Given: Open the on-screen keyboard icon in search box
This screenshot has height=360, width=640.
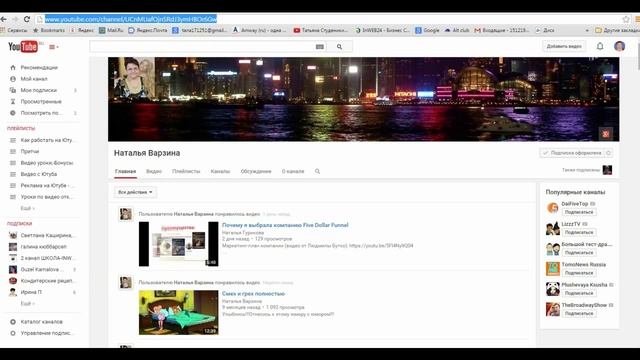Looking at the screenshot, I should click(x=320, y=47).
